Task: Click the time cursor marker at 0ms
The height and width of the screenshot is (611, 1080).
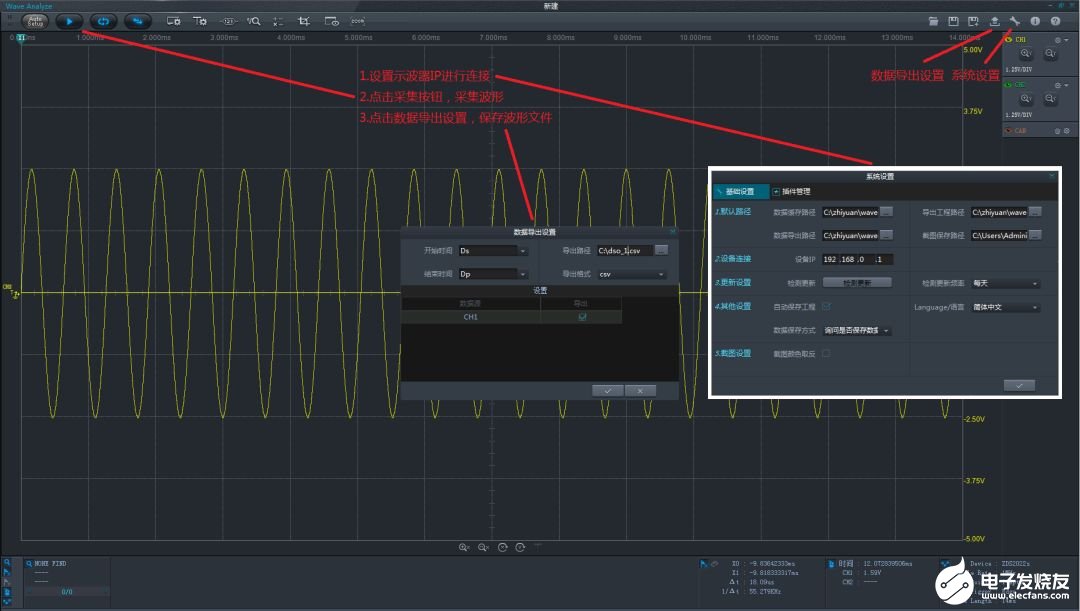Action: pos(21,38)
